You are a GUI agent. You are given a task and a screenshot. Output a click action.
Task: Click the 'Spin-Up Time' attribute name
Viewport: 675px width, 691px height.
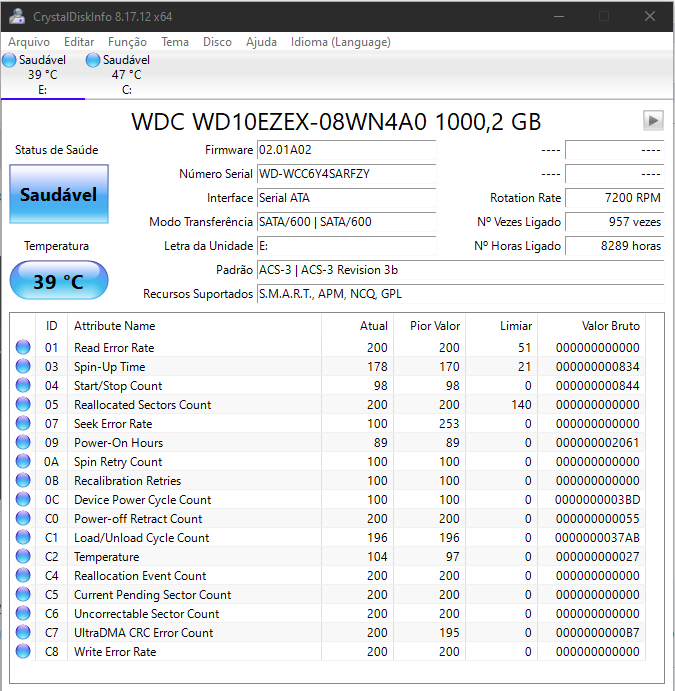[x=110, y=367]
